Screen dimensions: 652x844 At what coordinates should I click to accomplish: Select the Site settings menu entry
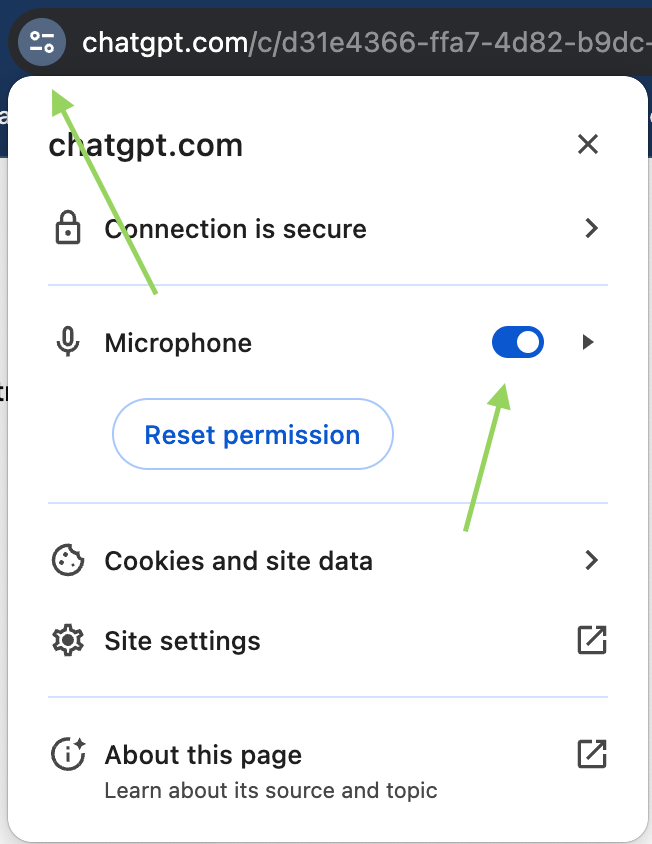point(327,640)
